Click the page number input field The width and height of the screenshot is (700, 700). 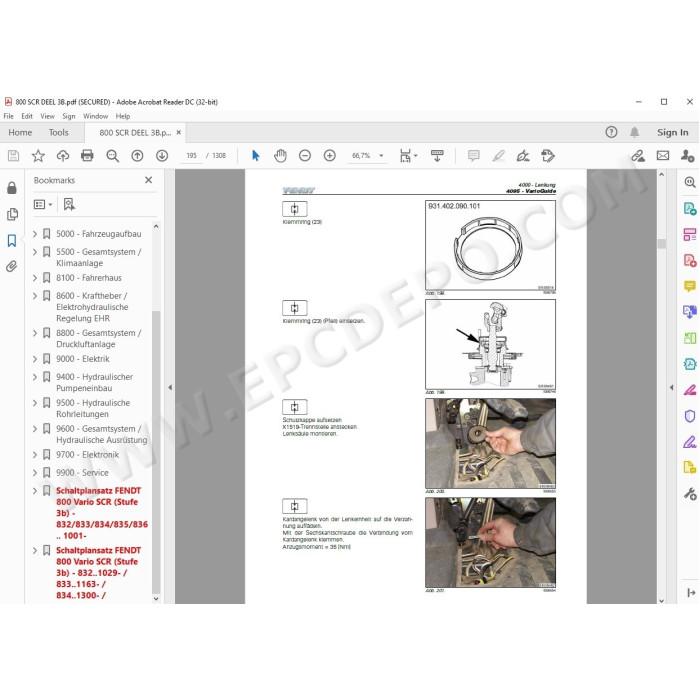pos(192,156)
